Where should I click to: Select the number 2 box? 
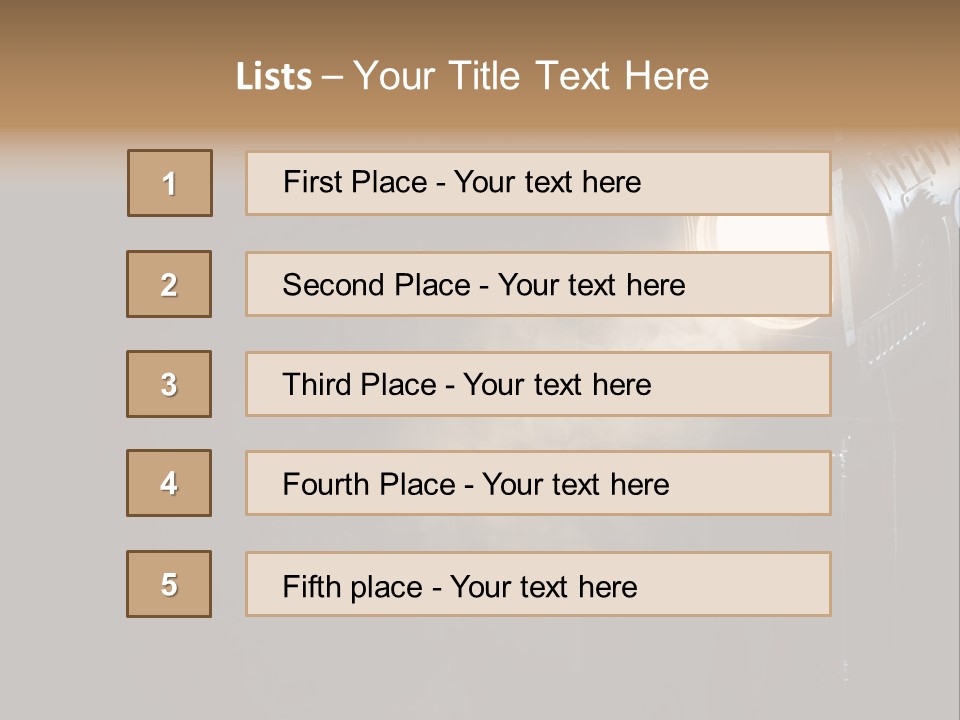click(169, 284)
